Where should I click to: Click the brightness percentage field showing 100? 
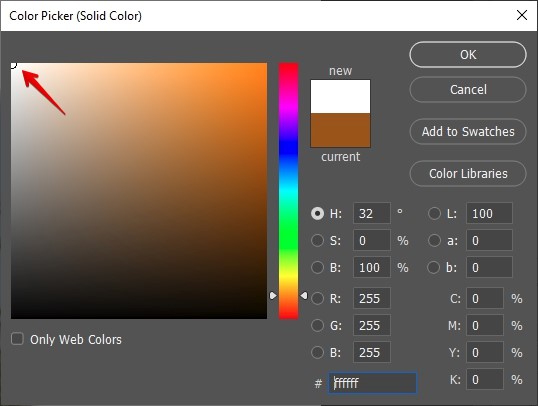(372, 267)
